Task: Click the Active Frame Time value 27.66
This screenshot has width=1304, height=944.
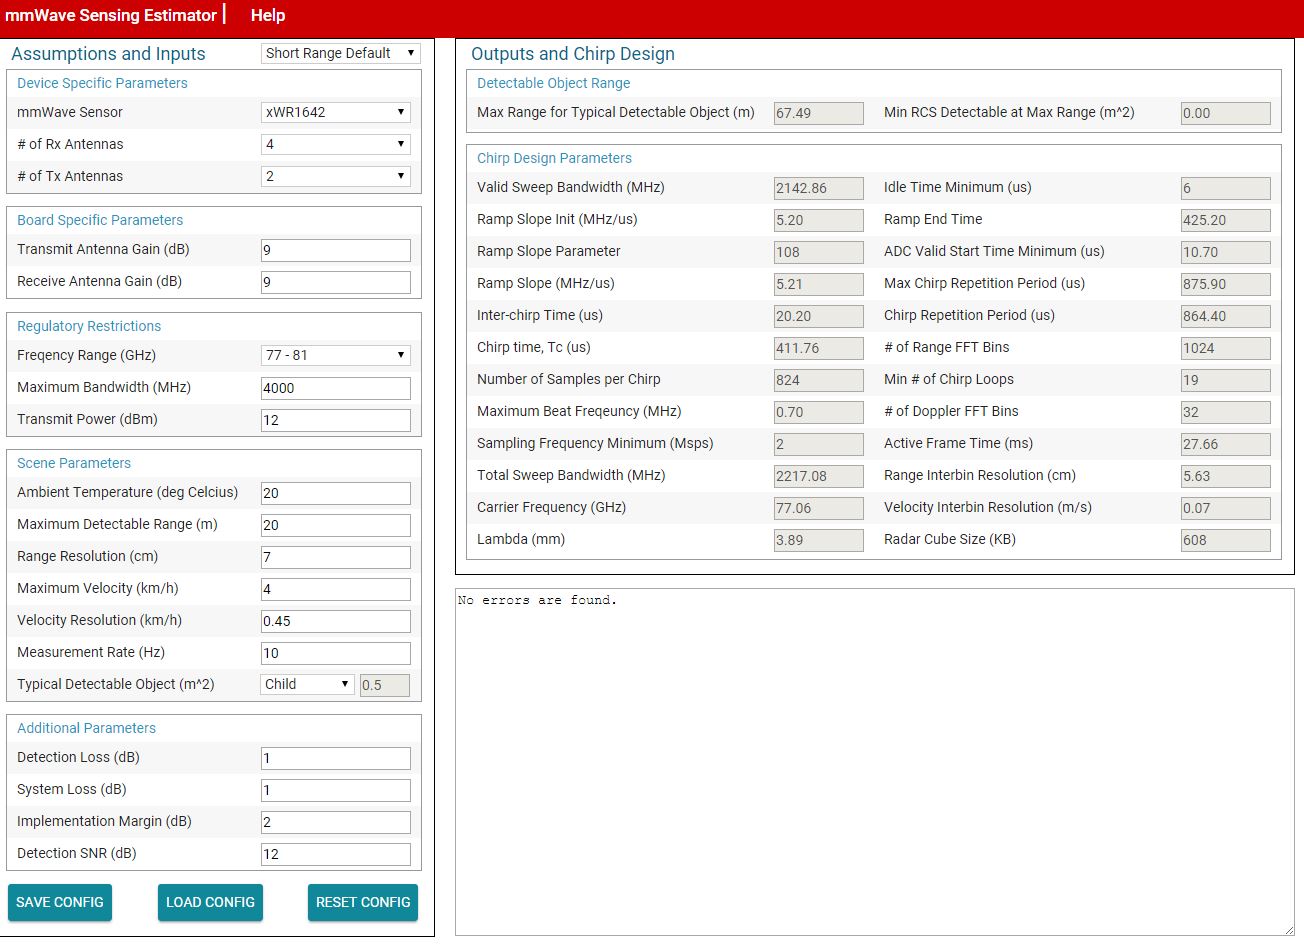Action: coord(1226,444)
